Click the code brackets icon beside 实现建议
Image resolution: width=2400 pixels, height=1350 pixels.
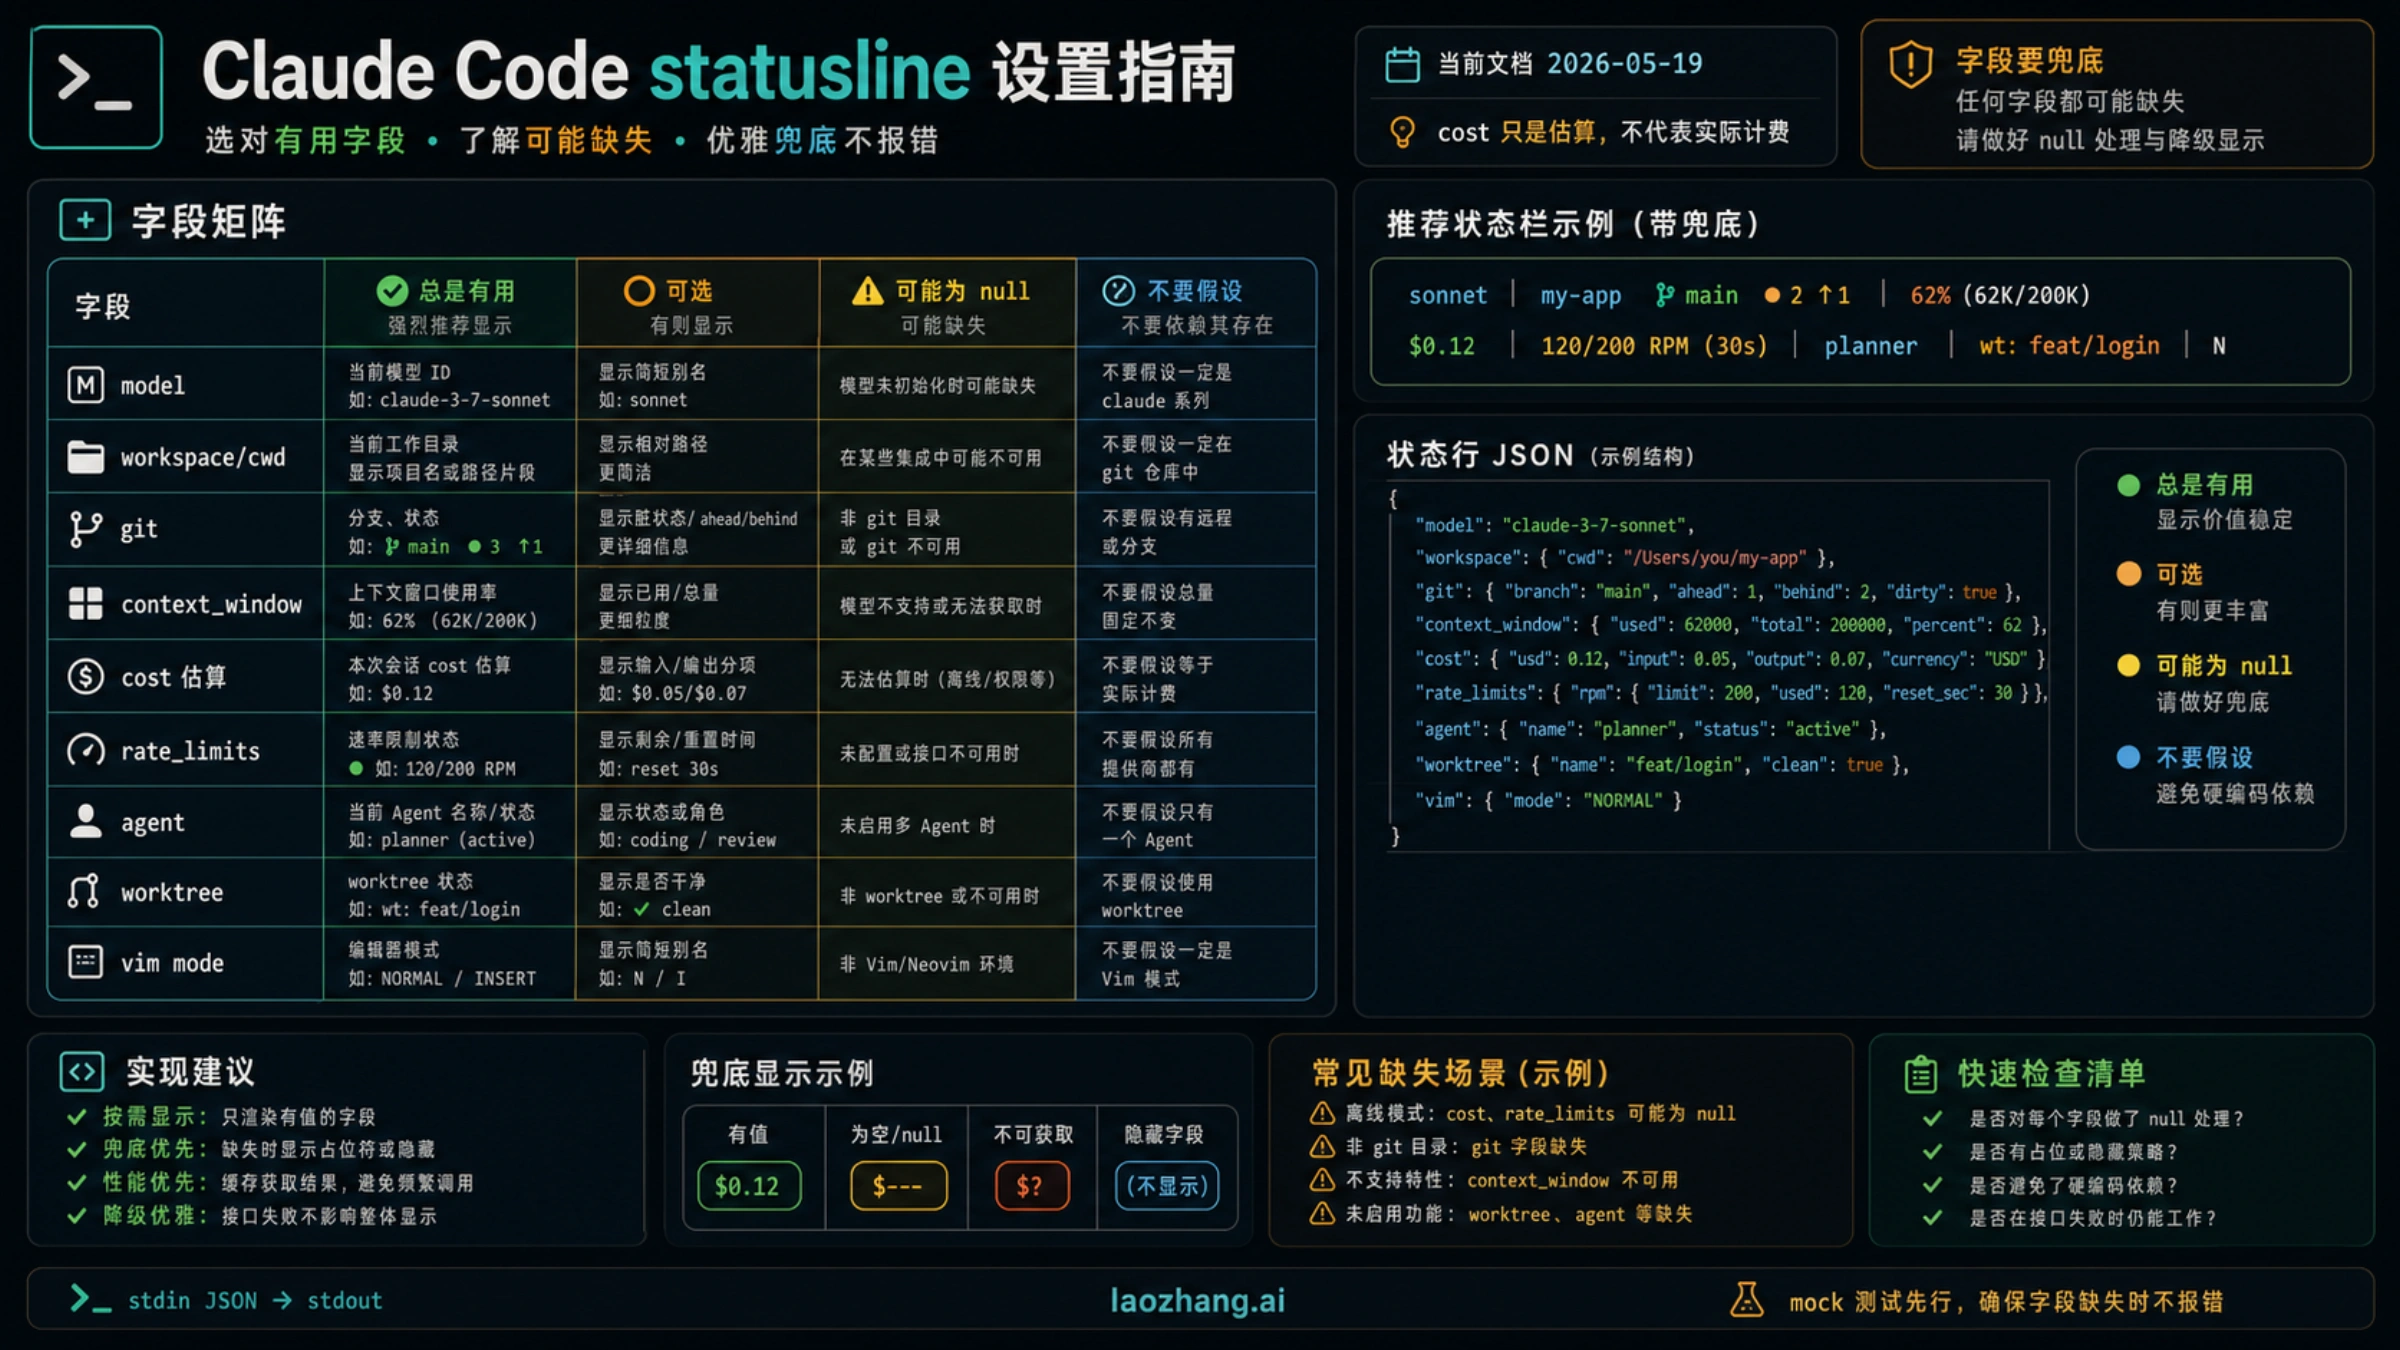pos(82,1072)
